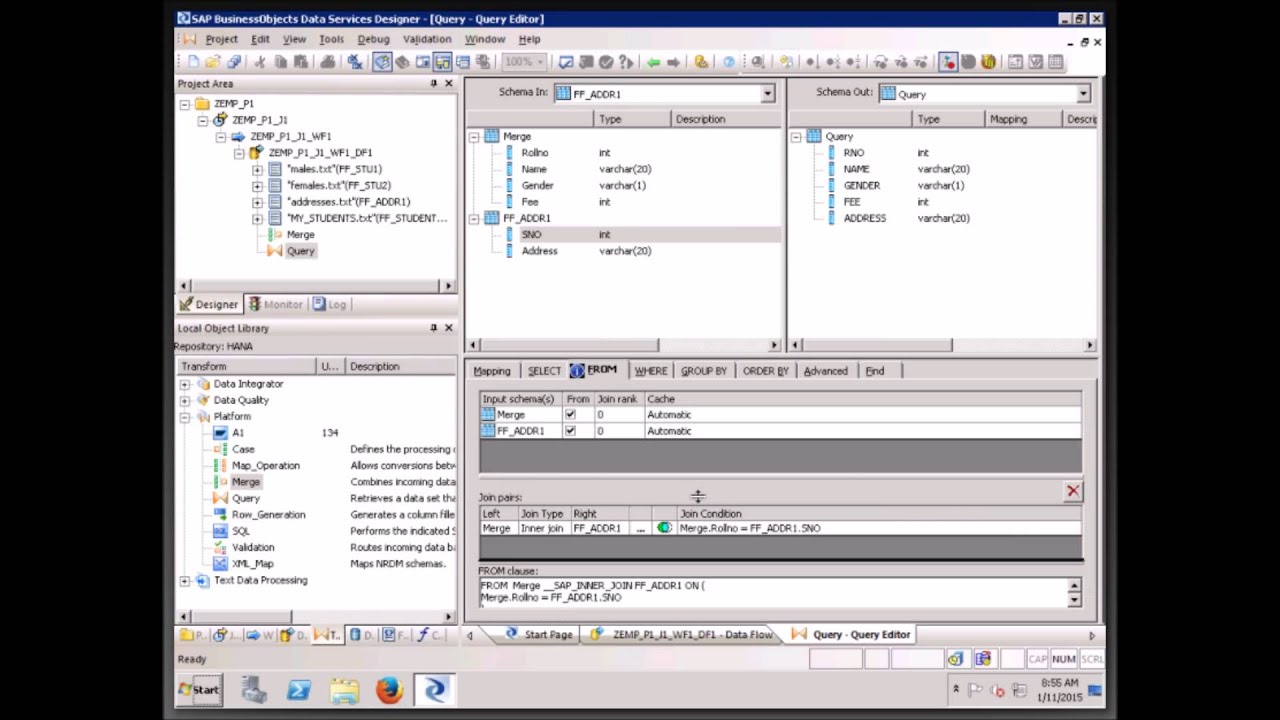Image resolution: width=1280 pixels, height=720 pixels.
Task: Open Projects tab icon in Local Object Library
Action: pos(186,635)
